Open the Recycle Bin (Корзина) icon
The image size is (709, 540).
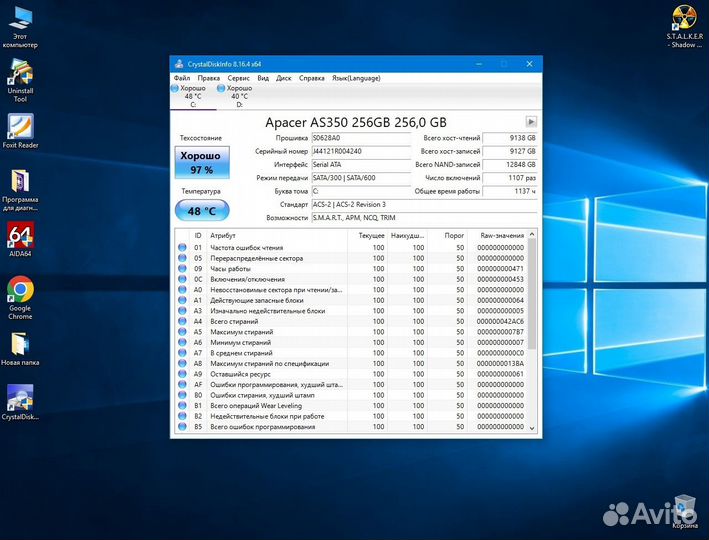pyautogui.click(x=685, y=512)
